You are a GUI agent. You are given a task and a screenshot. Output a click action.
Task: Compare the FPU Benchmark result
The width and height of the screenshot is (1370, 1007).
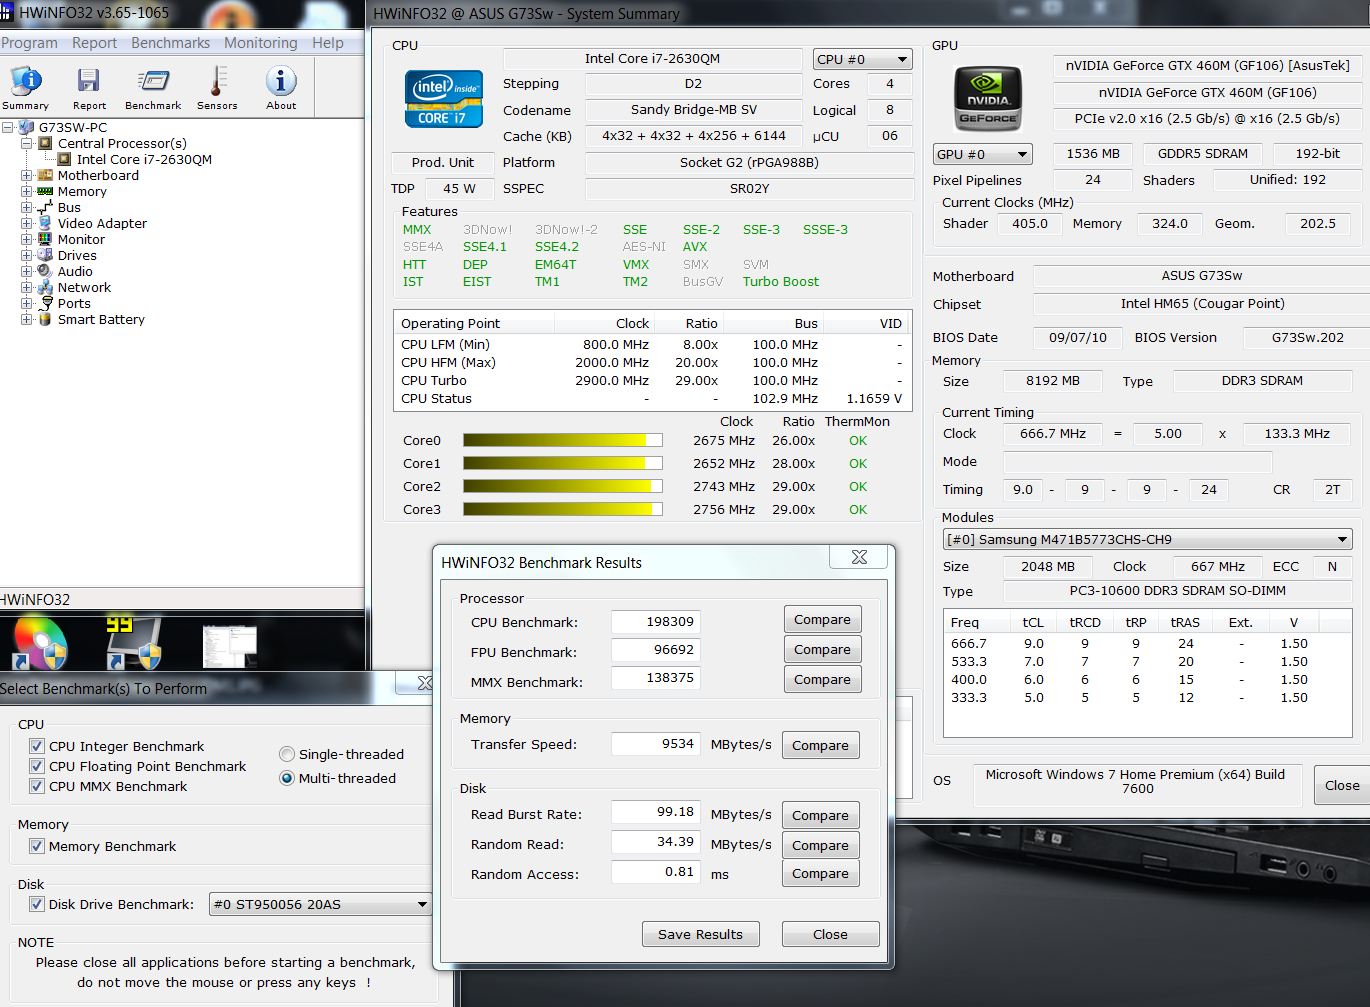coord(822,649)
